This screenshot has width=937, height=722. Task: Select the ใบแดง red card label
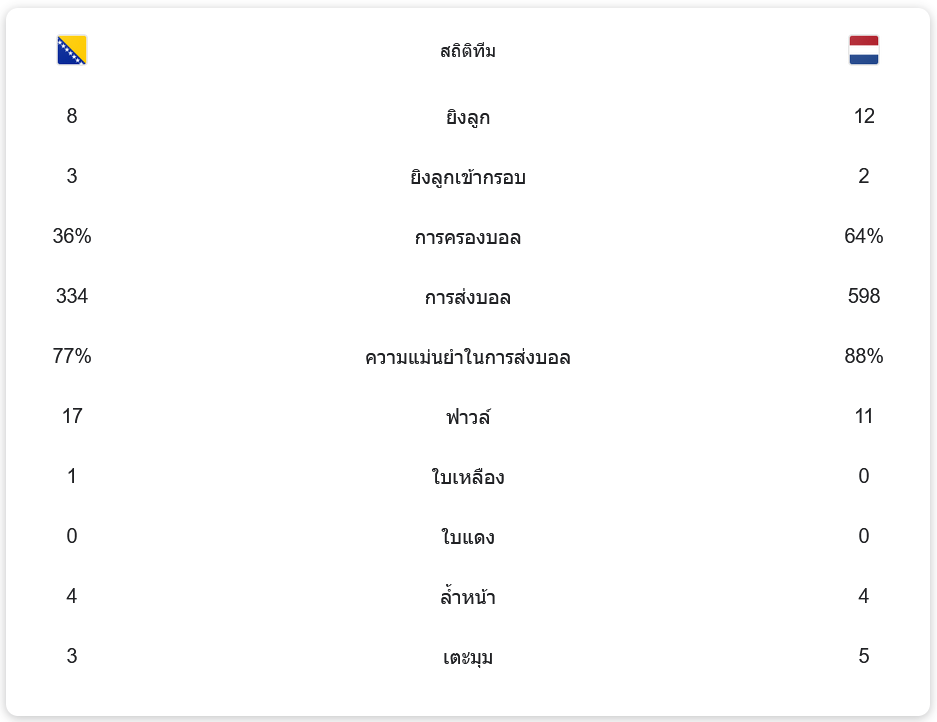point(468,537)
